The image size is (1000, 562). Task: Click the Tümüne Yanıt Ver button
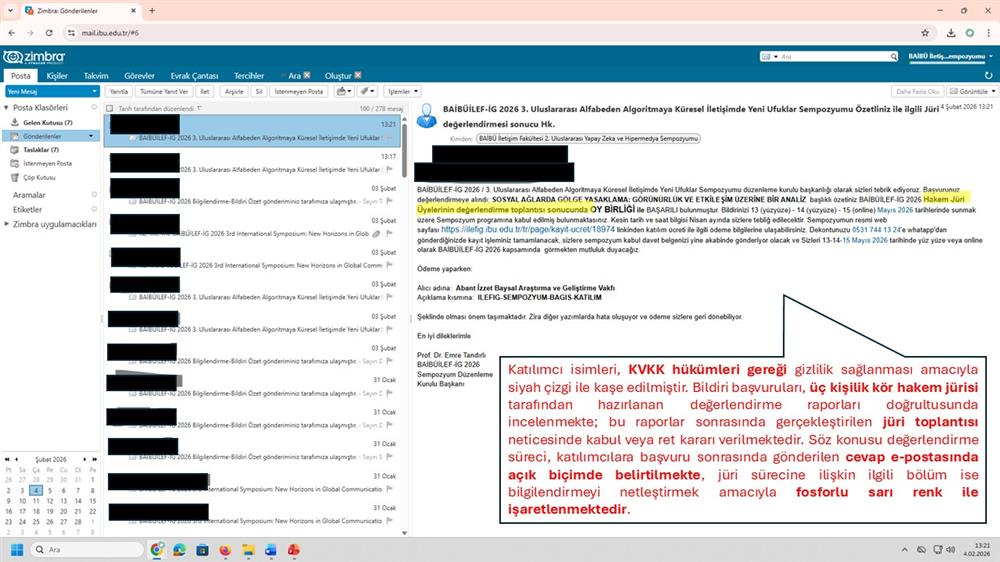click(x=163, y=91)
